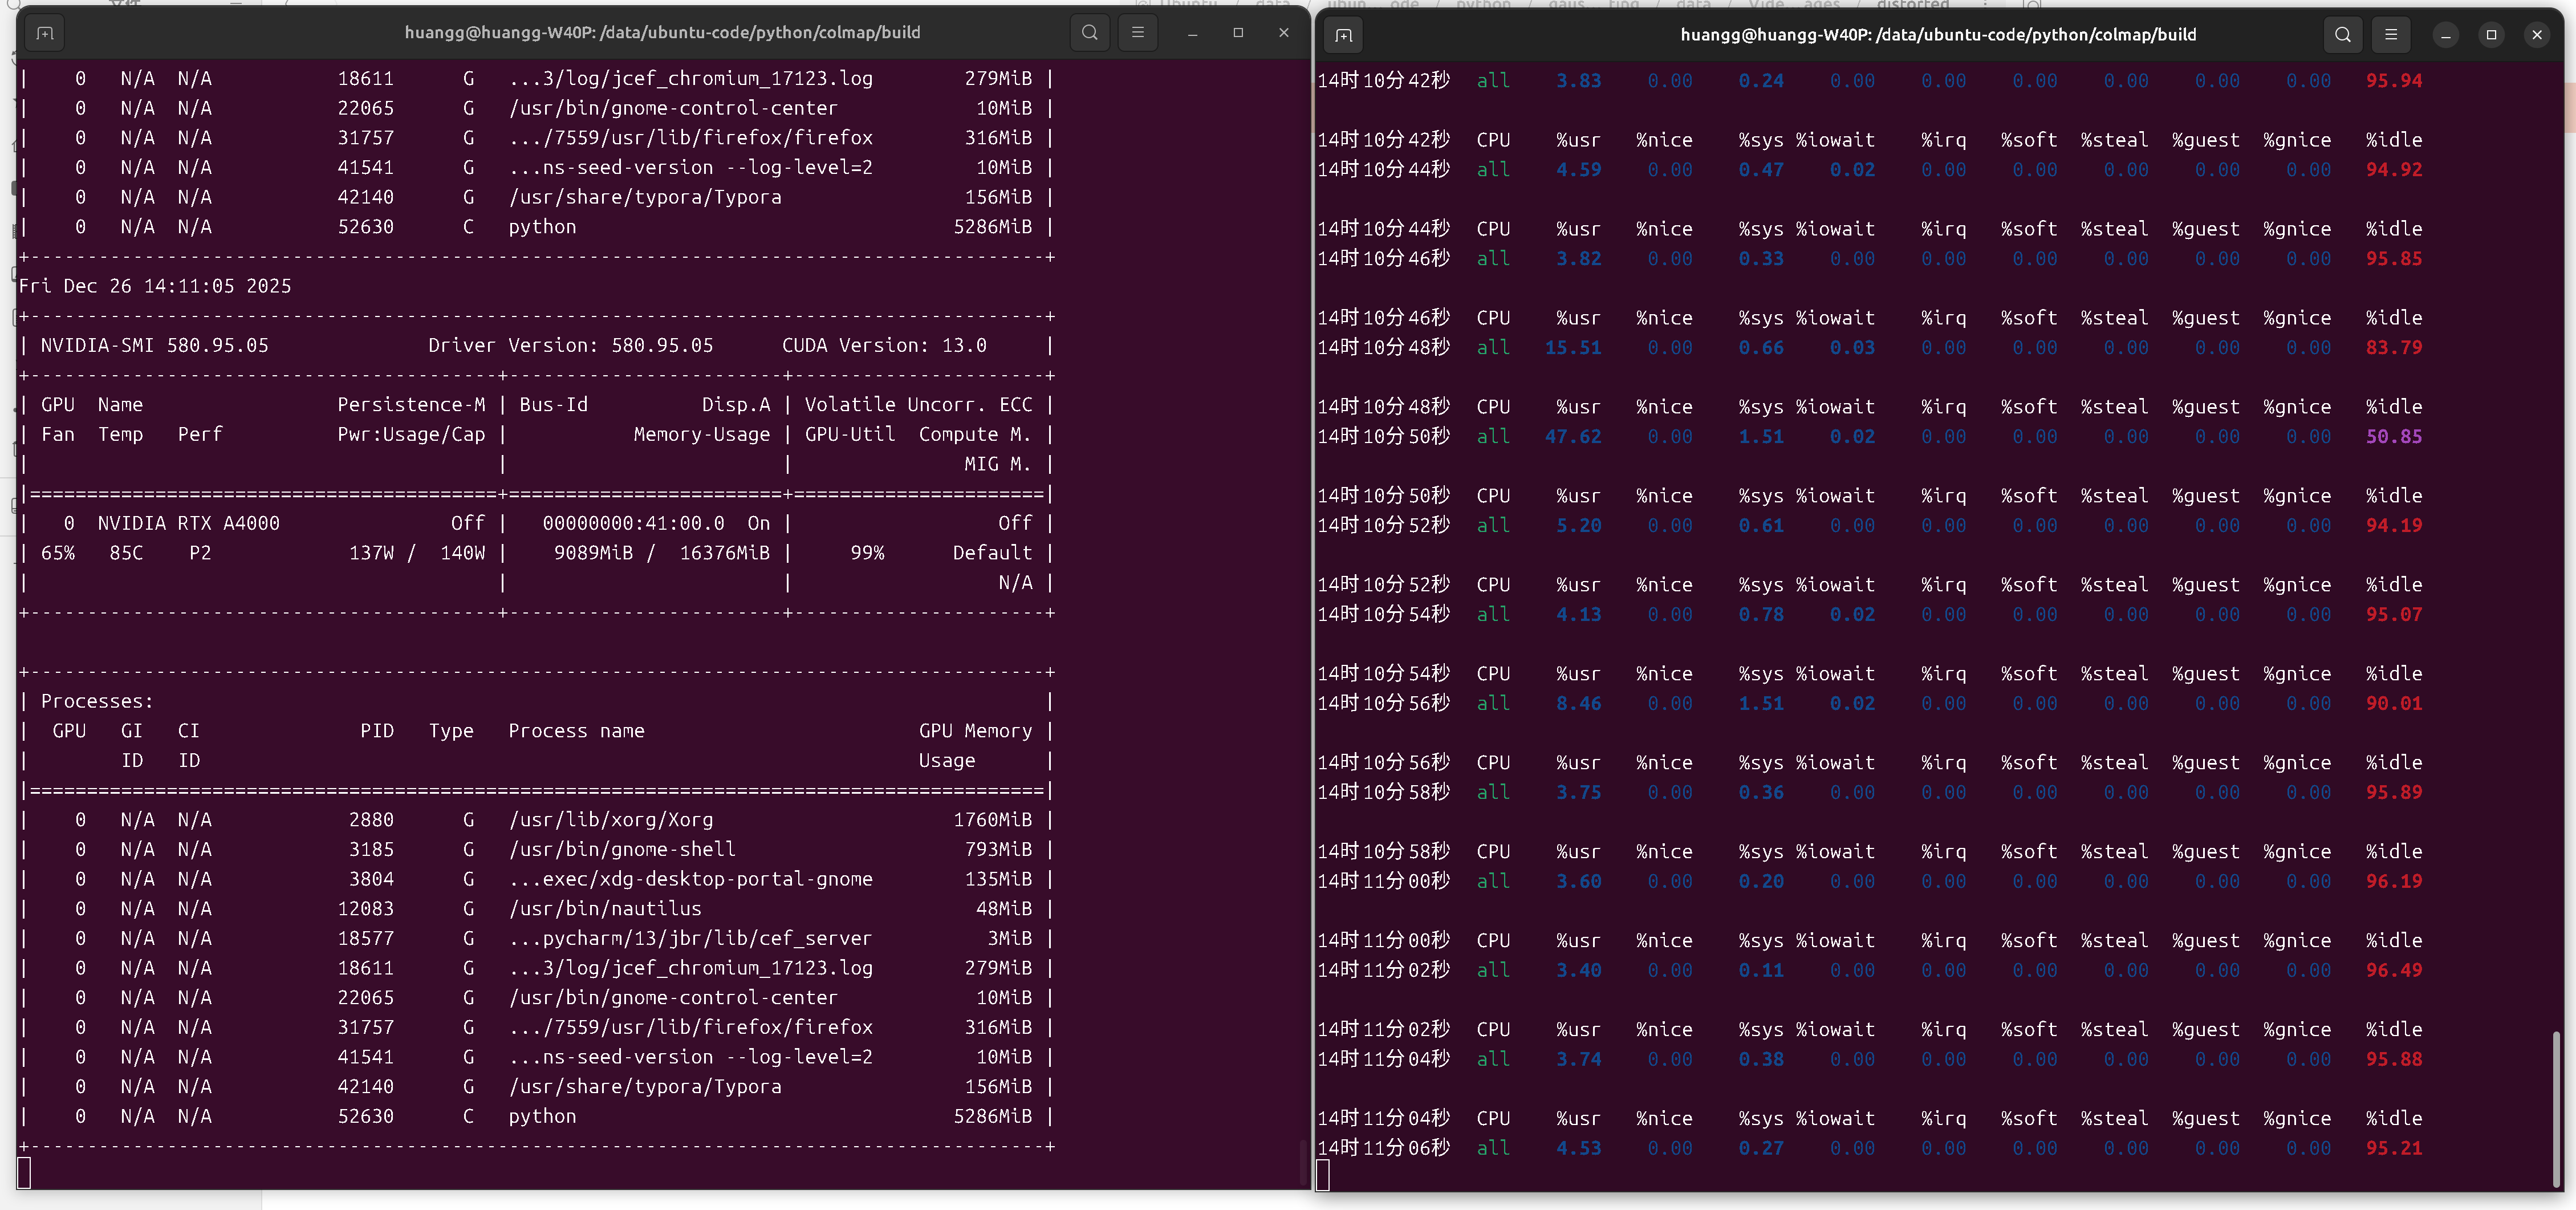Image resolution: width=2576 pixels, height=1210 pixels.
Task: Open new tab in right terminal window
Action: (x=1343, y=35)
